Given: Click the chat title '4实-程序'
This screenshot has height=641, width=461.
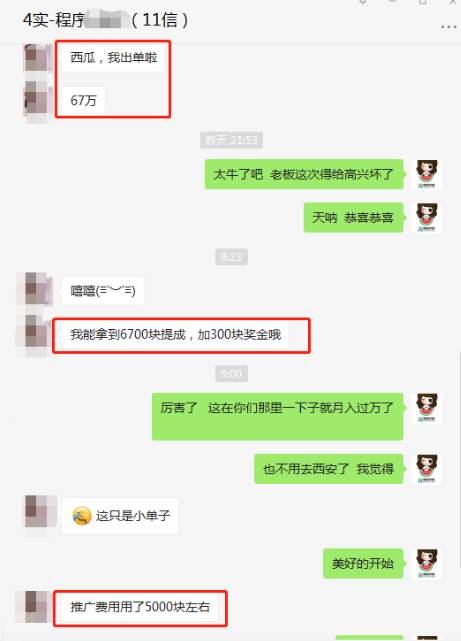Looking at the screenshot, I should click(53, 20).
